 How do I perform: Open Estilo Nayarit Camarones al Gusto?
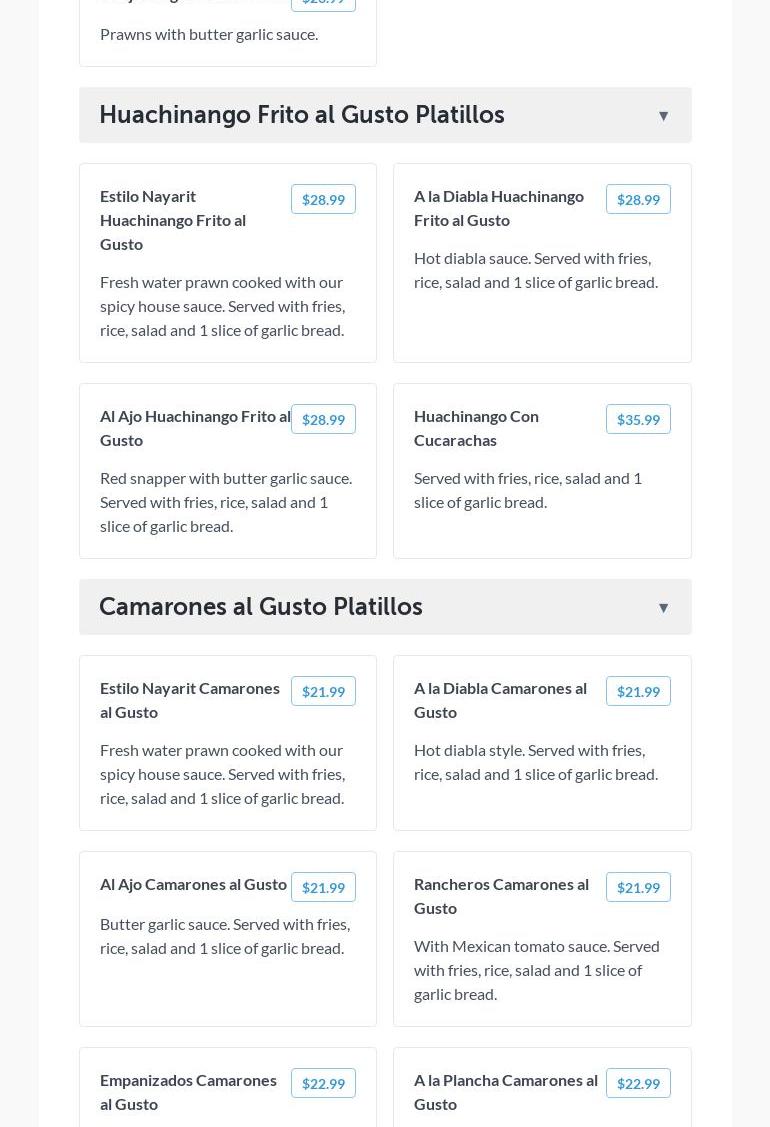[190, 700]
